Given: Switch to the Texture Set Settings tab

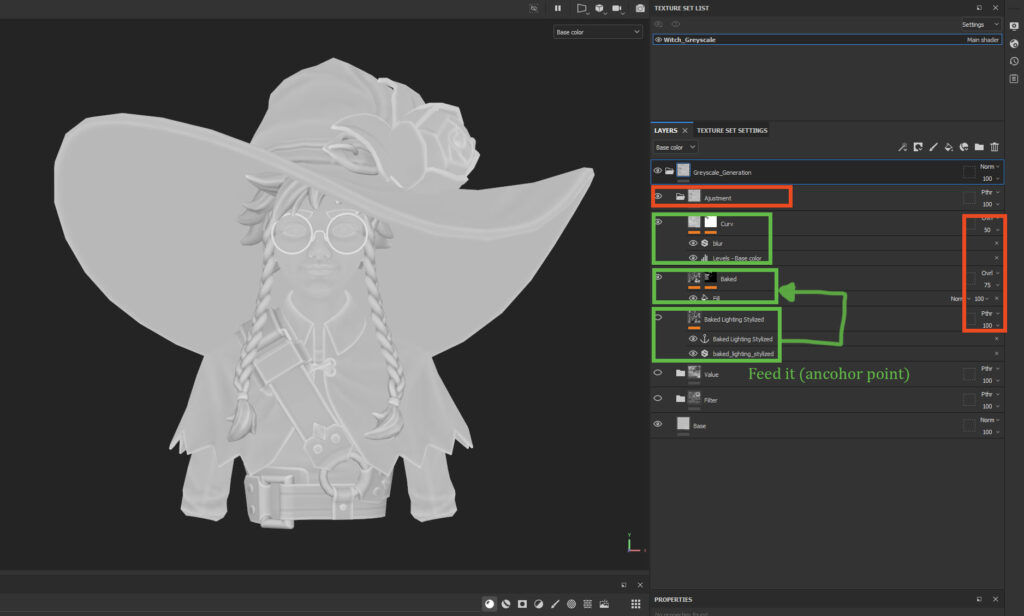Looking at the screenshot, I should pyautogui.click(x=732, y=130).
